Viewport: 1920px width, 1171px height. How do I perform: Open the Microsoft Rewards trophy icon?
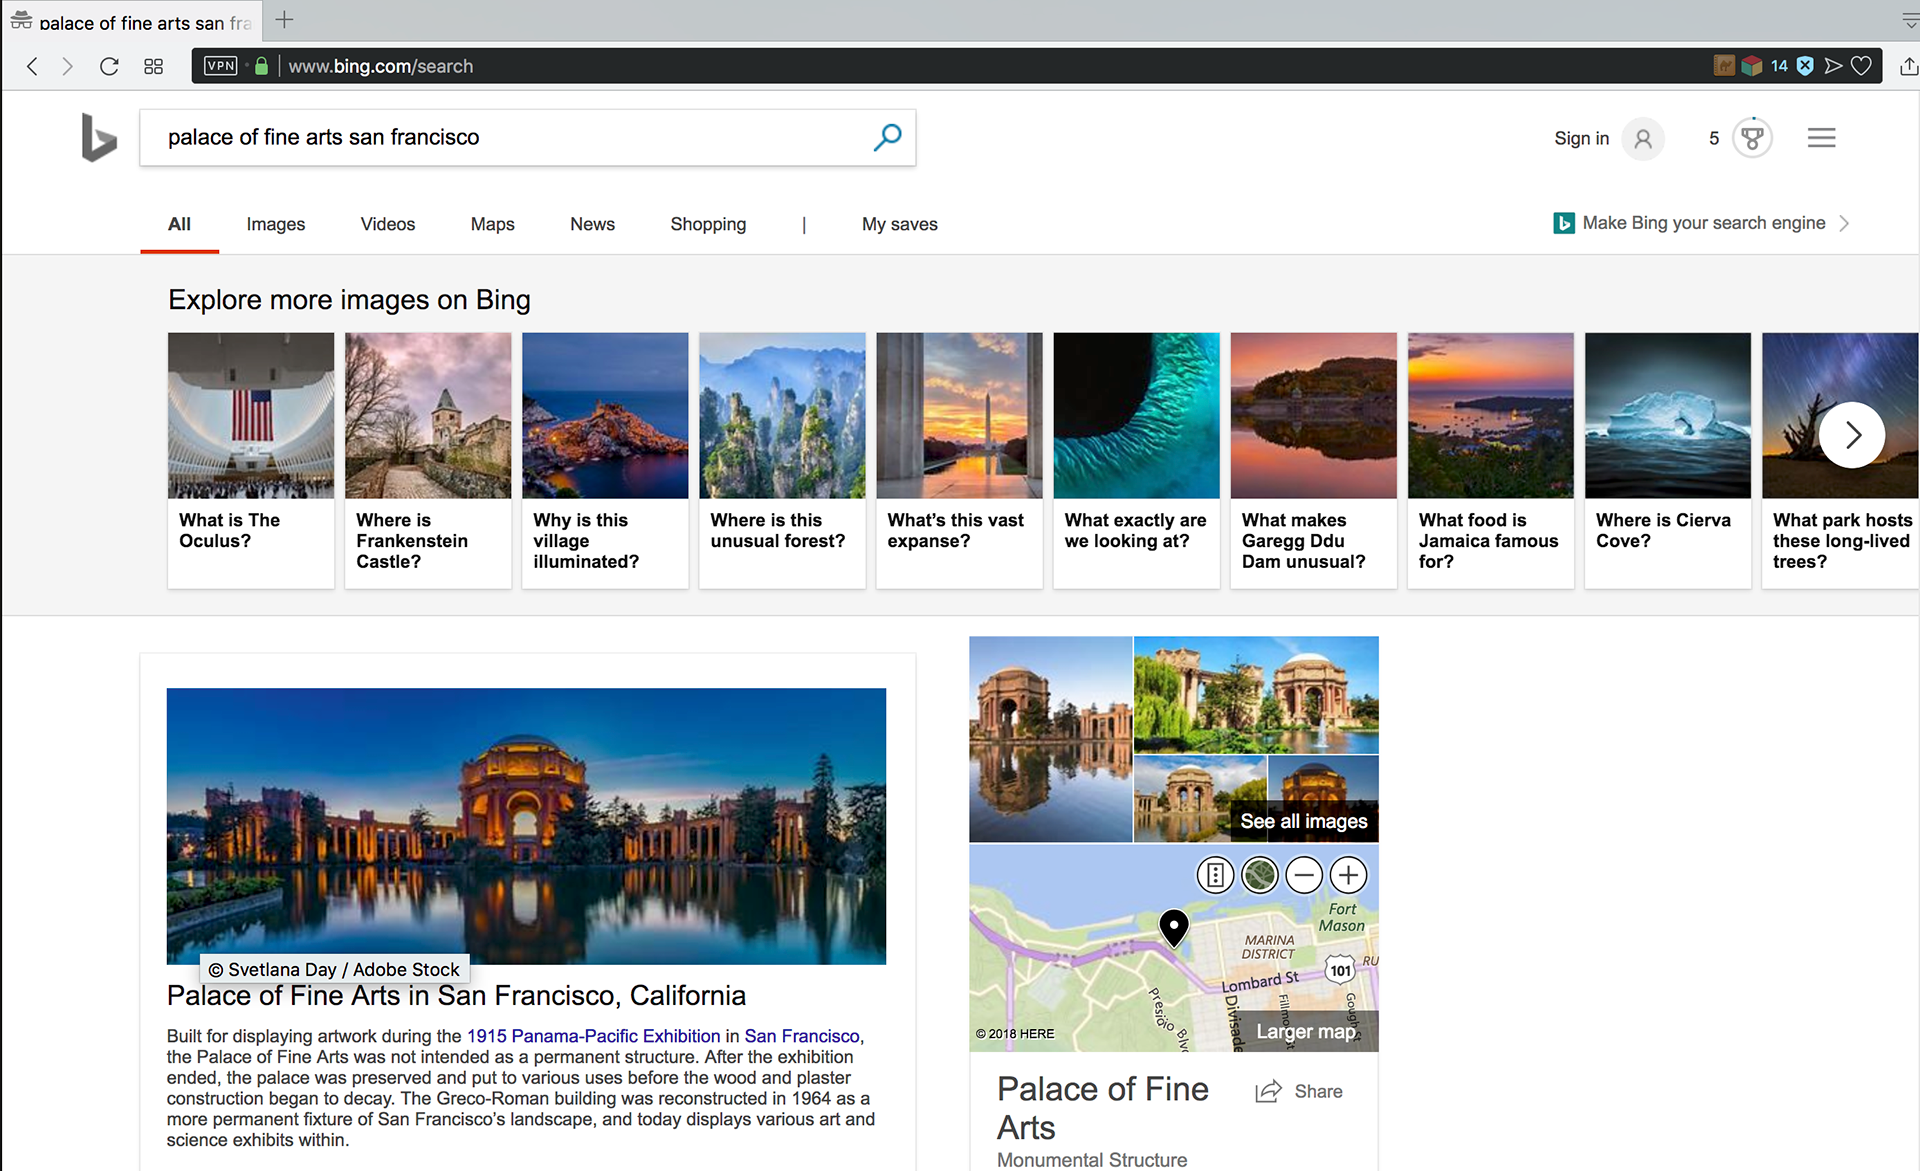[1751, 137]
